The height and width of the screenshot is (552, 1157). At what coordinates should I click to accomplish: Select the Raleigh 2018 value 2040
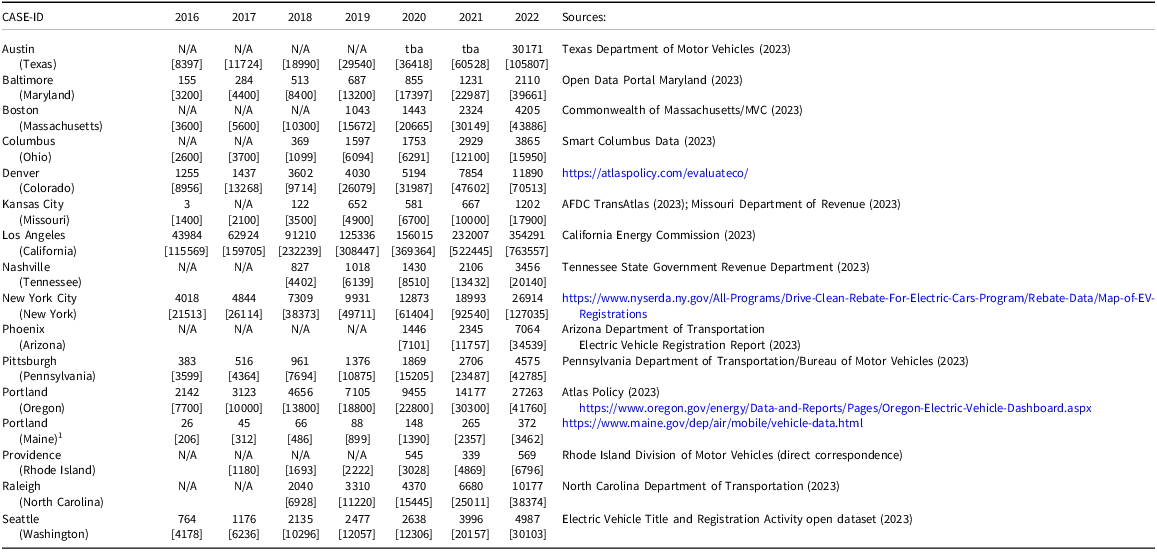pyautogui.click(x=300, y=486)
